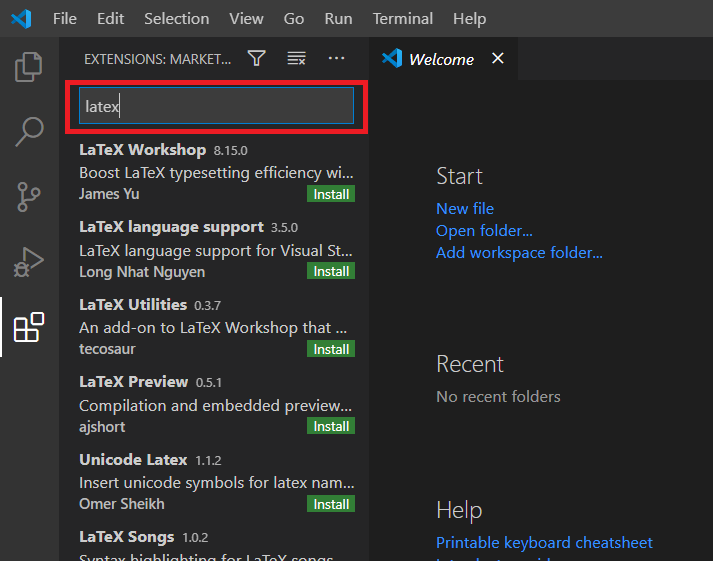Select LaTeX Preview extension title
This screenshot has height=561, width=713.
(134, 382)
